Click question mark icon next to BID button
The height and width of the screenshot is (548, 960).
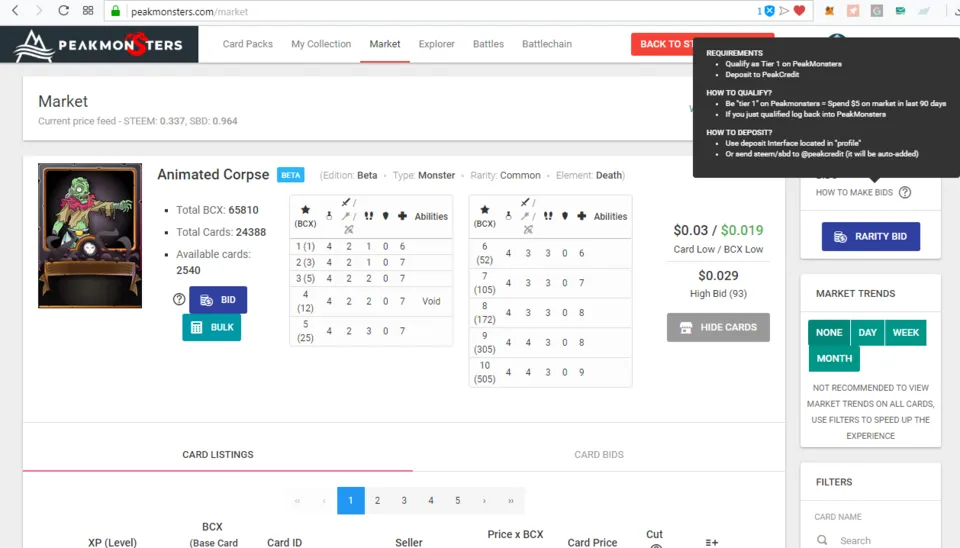(x=179, y=299)
